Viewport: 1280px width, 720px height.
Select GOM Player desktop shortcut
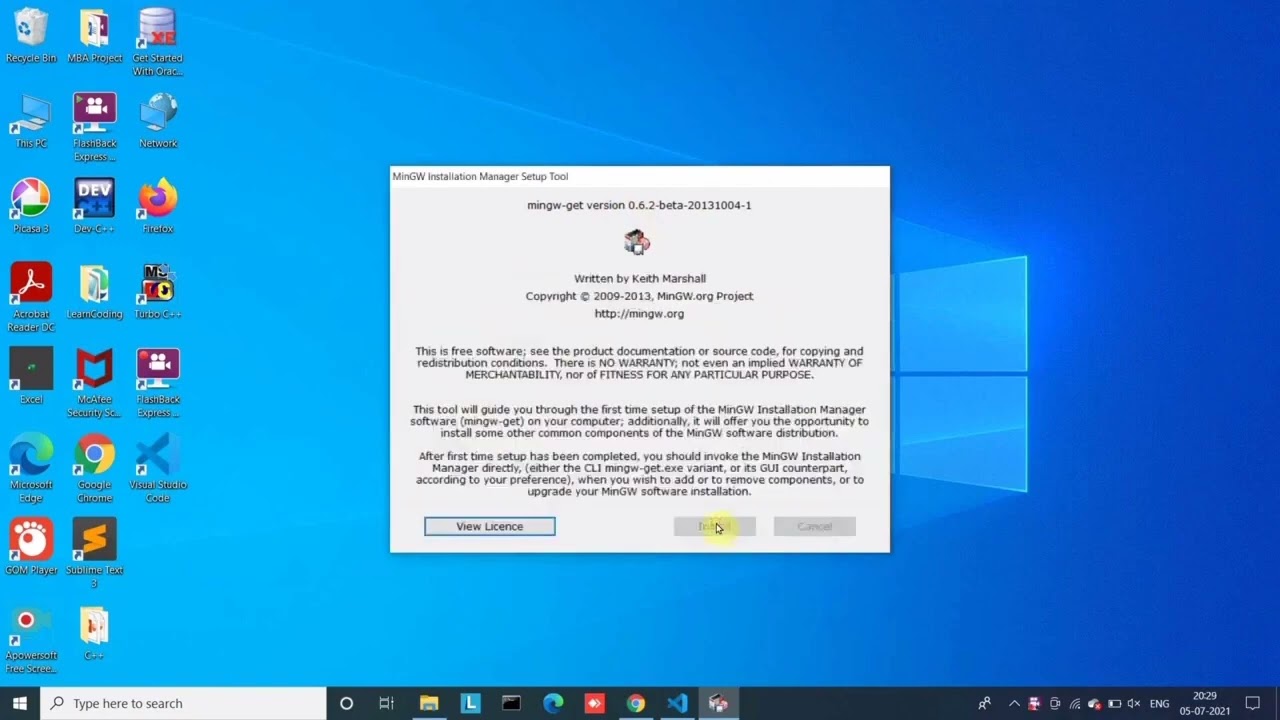tap(31, 546)
